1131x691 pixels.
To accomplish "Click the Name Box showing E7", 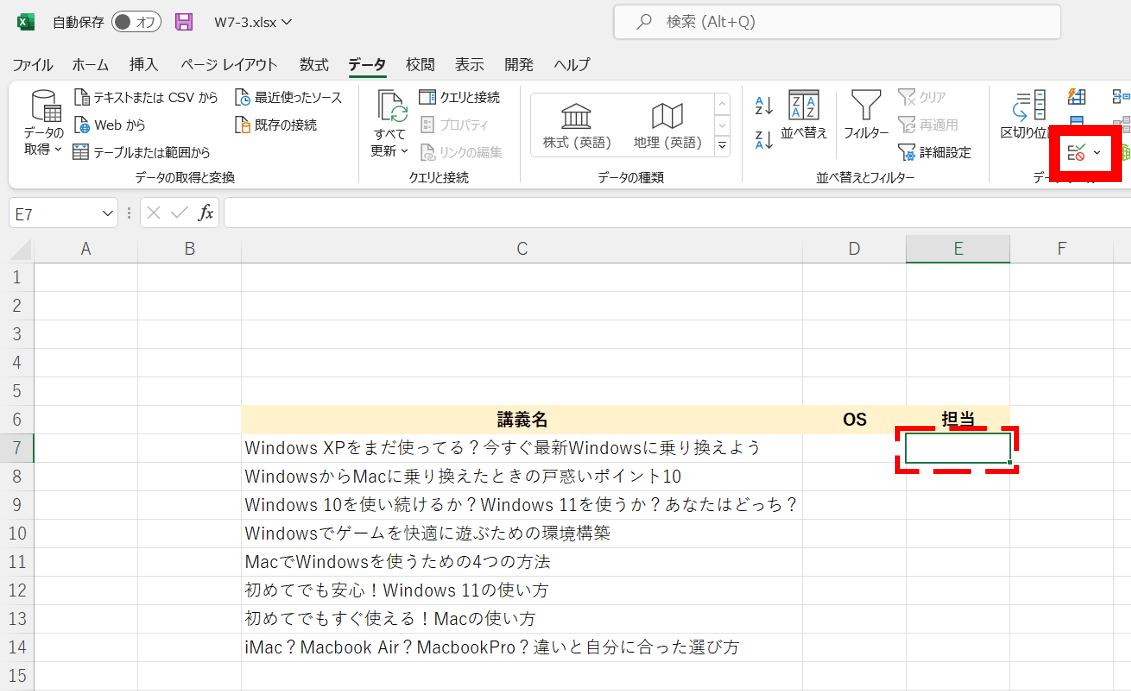I will [x=56, y=214].
